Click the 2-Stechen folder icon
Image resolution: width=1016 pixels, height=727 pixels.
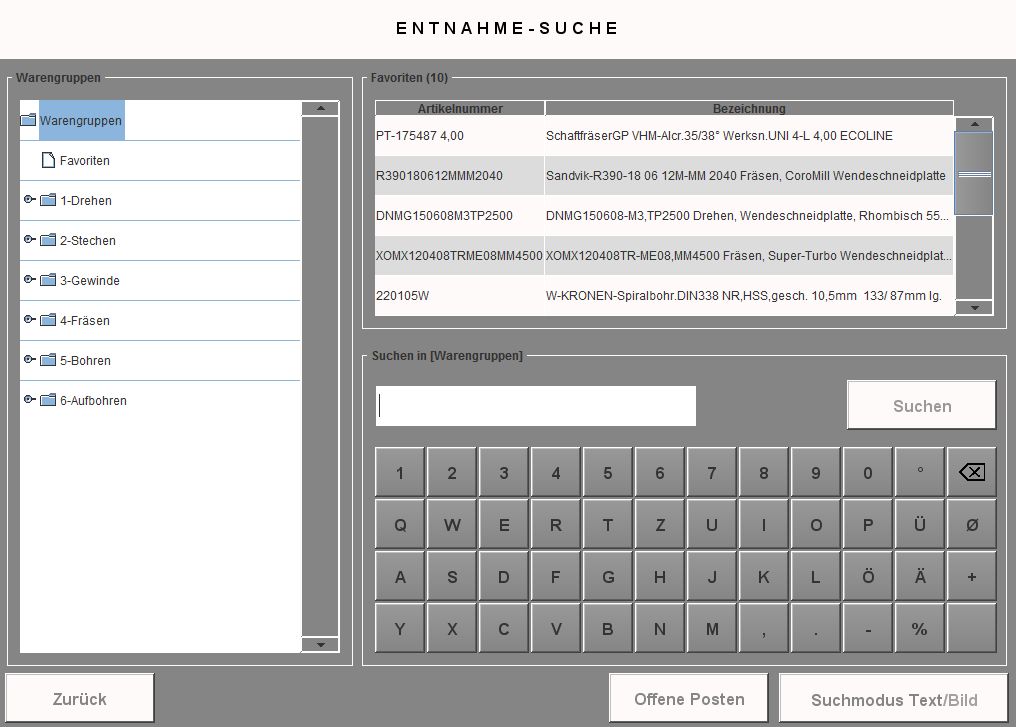48,240
